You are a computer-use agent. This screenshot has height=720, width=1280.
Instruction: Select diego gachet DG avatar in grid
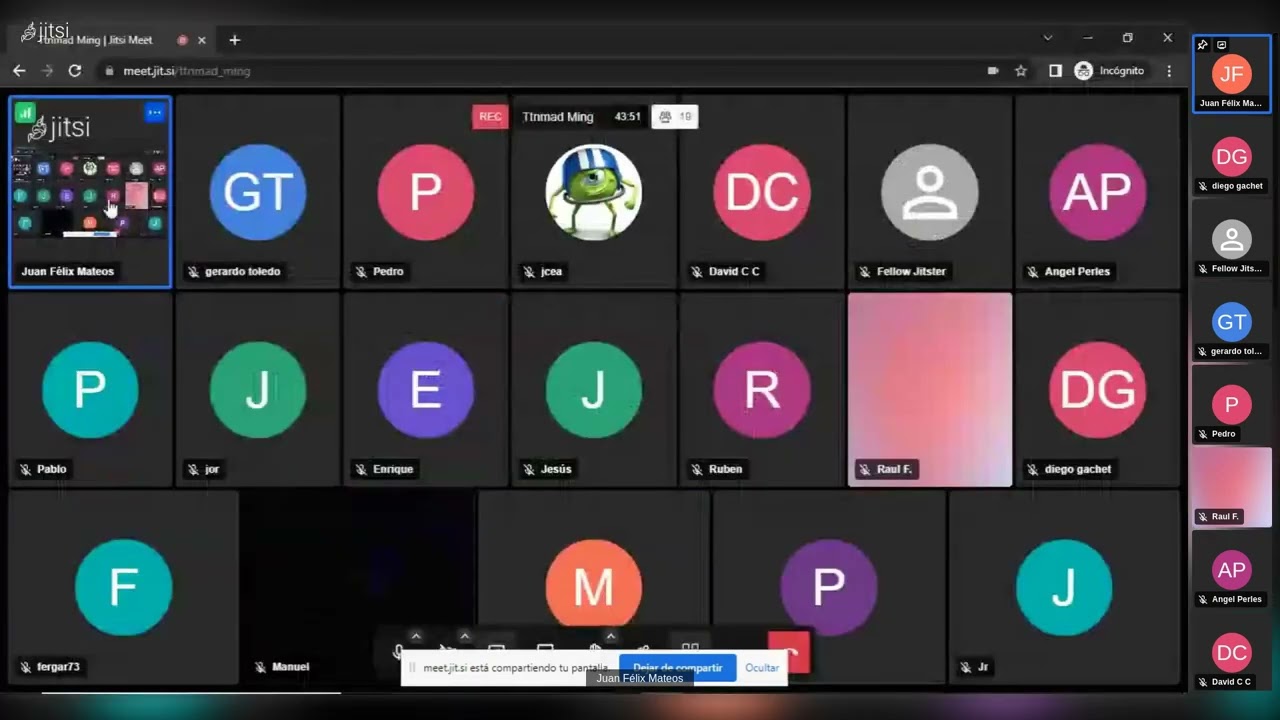[x=1098, y=390]
